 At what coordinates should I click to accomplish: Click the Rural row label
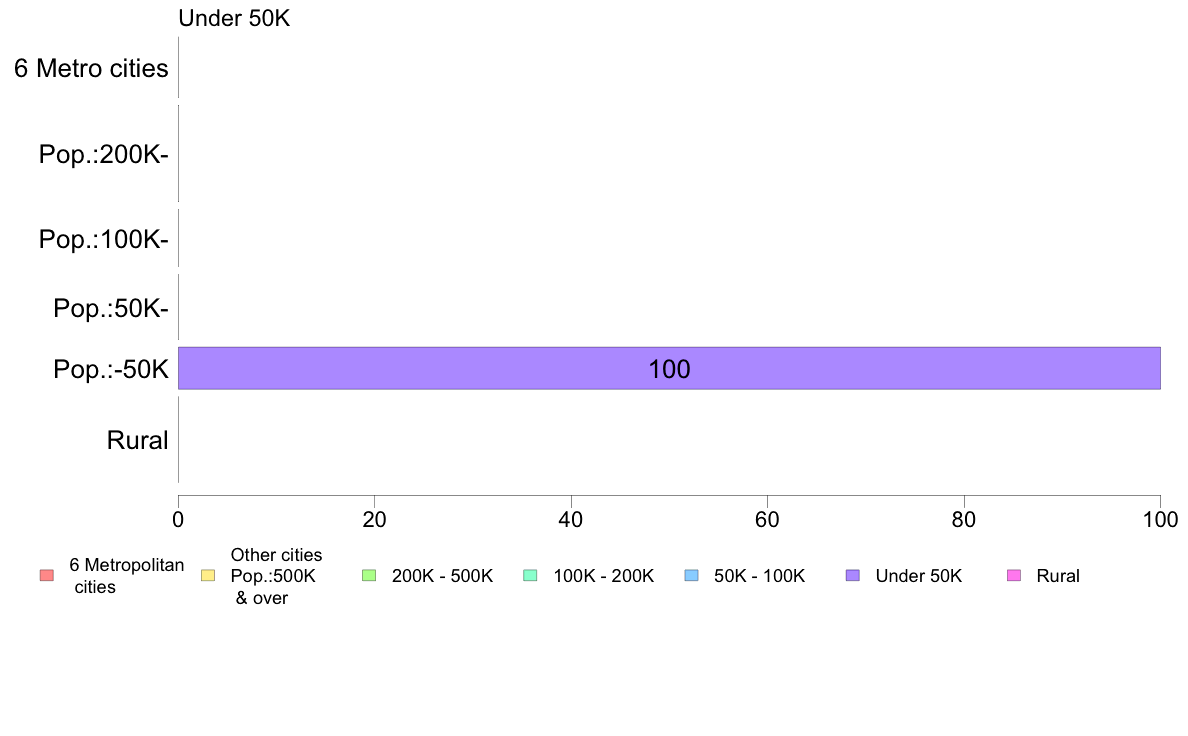coord(137,440)
